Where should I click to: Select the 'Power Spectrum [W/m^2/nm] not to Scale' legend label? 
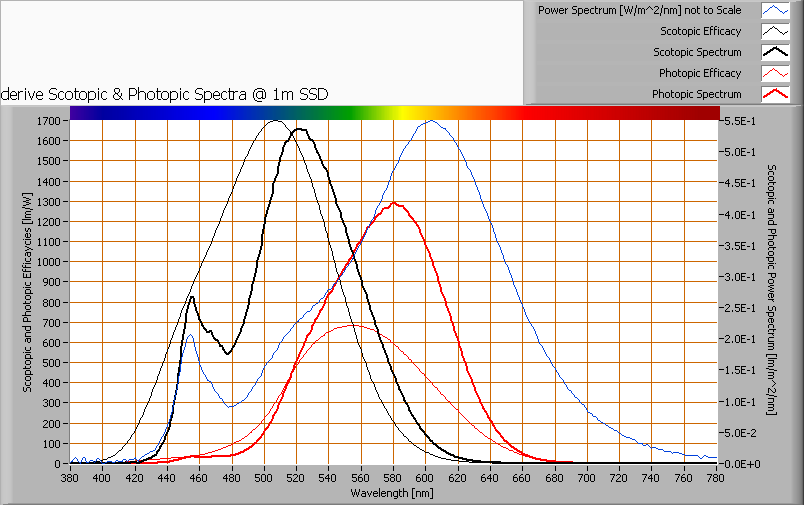pos(639,10)
